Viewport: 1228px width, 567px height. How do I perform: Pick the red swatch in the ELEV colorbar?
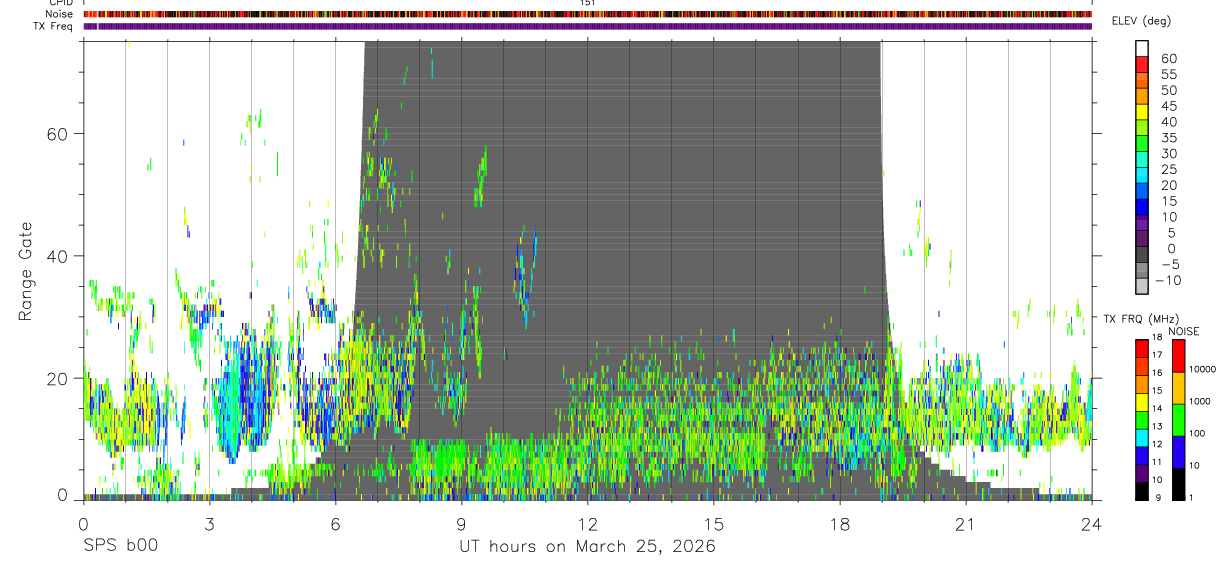click(x=1142, y=64)
